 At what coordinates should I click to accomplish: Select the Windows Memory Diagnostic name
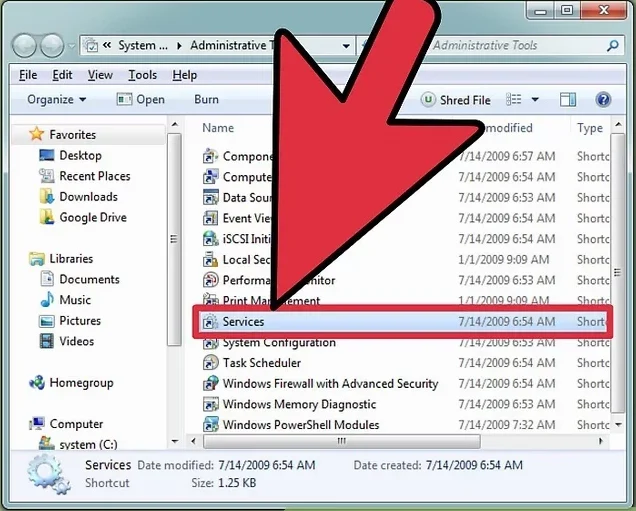[x=299, y=404]
